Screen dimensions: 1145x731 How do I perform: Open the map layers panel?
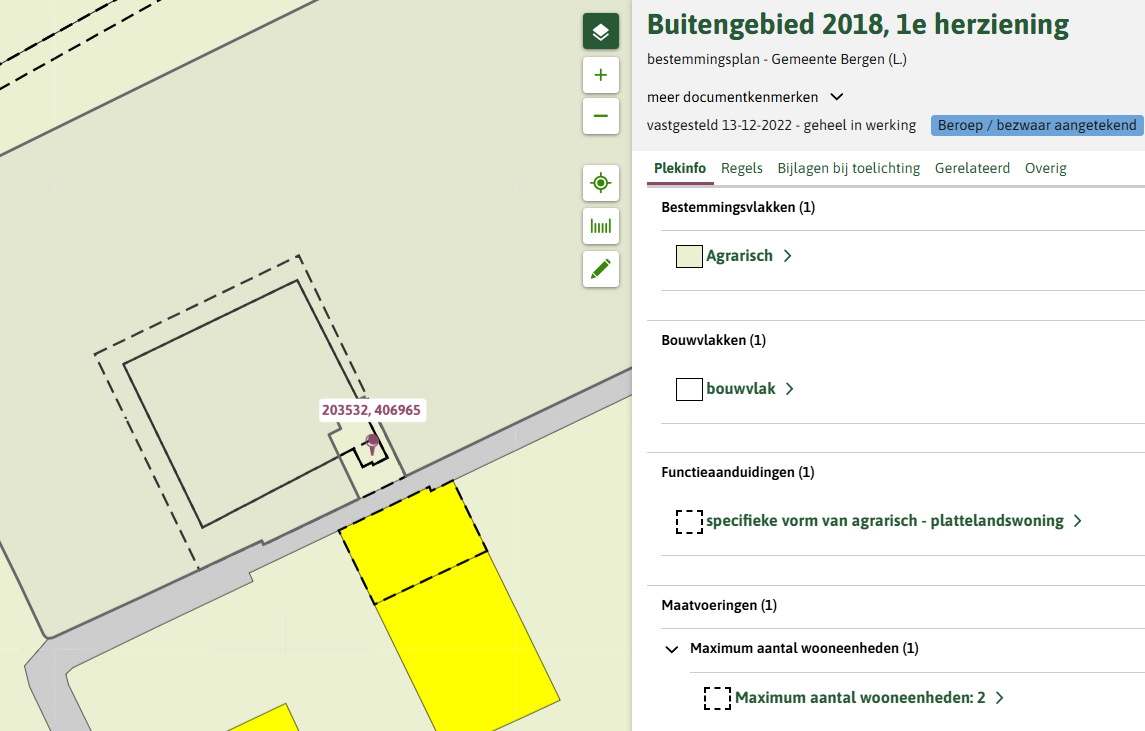pos(600,31)
